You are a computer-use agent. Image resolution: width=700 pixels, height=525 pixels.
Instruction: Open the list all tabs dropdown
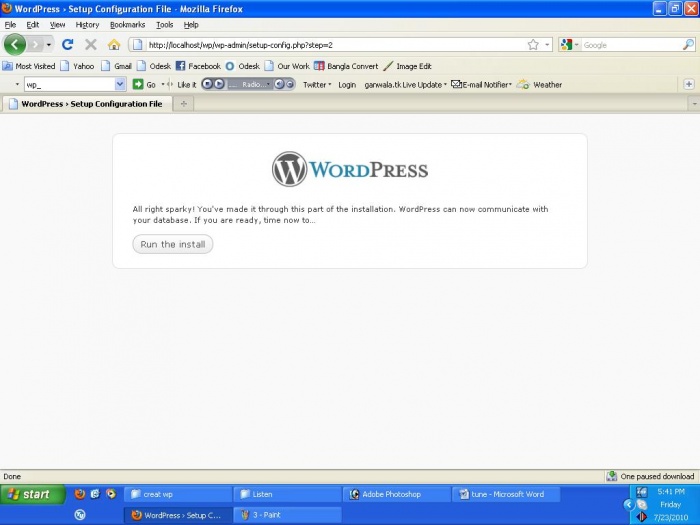(694, 104)
